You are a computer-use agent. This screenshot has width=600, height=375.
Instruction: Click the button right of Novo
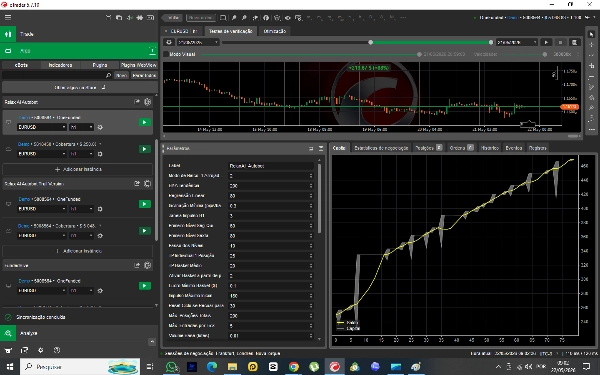click(144, 75)
